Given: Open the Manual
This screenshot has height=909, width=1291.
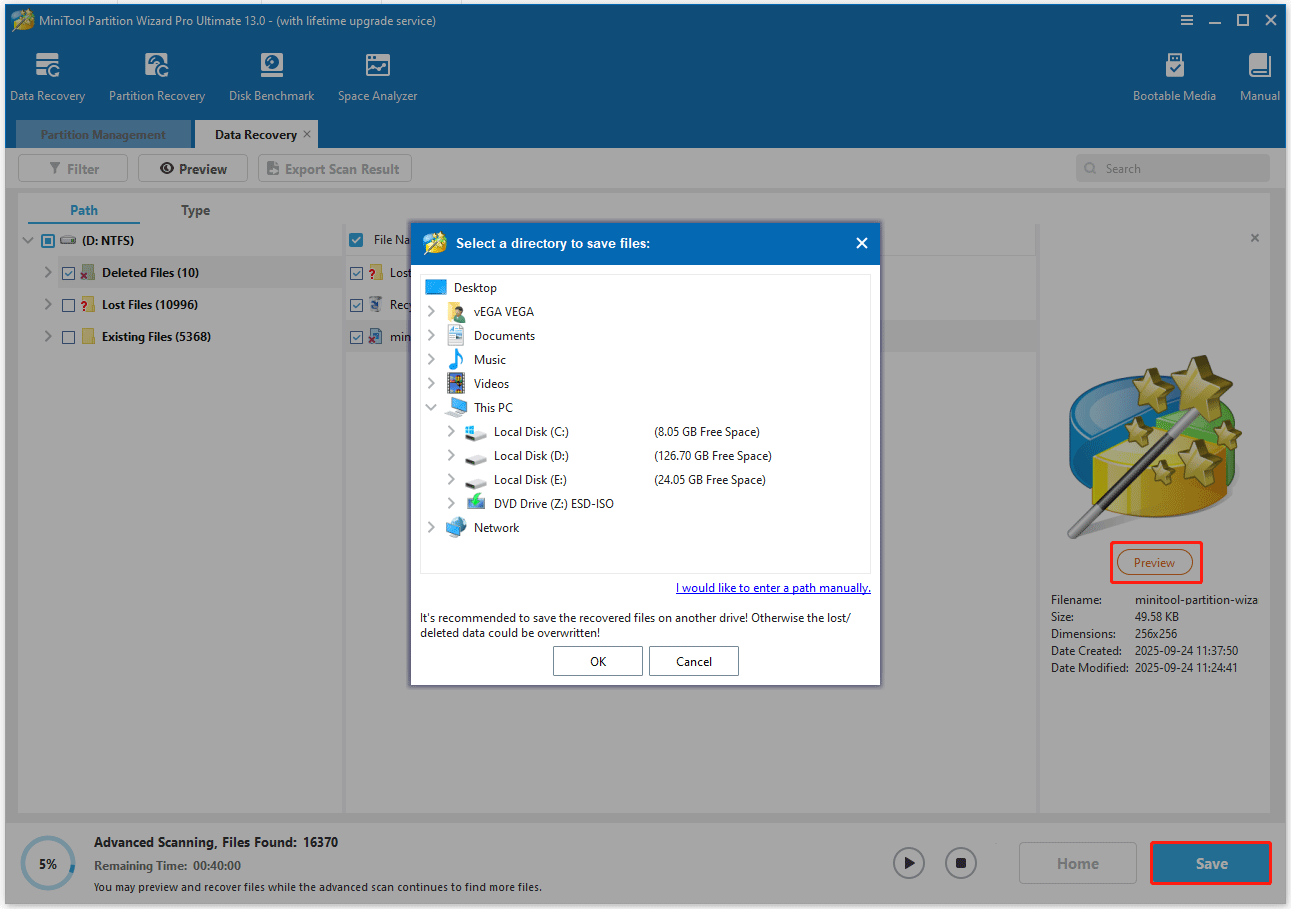Looking at the screenshot, I should click(1259, 75).
